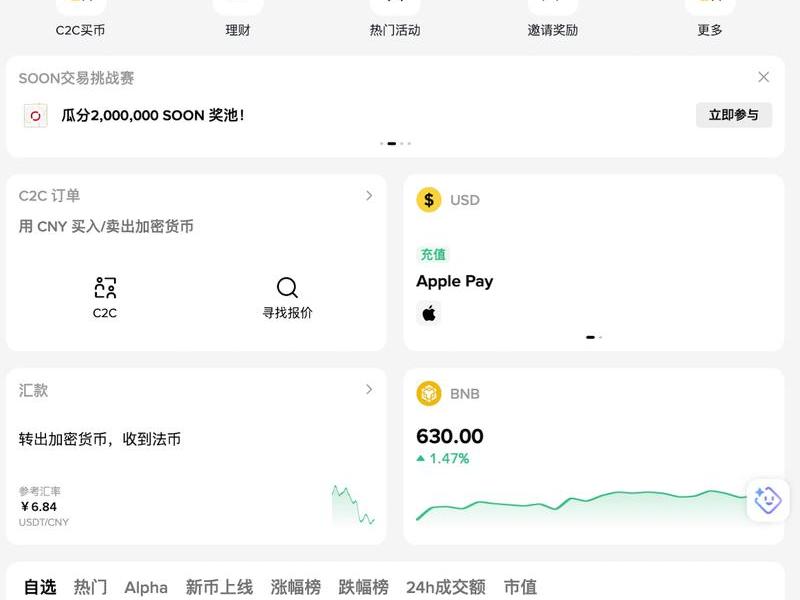Select the Apple Pay logo icon
Image resolution: width=800 pixels, height=600 pixels.
pos(429,313)
